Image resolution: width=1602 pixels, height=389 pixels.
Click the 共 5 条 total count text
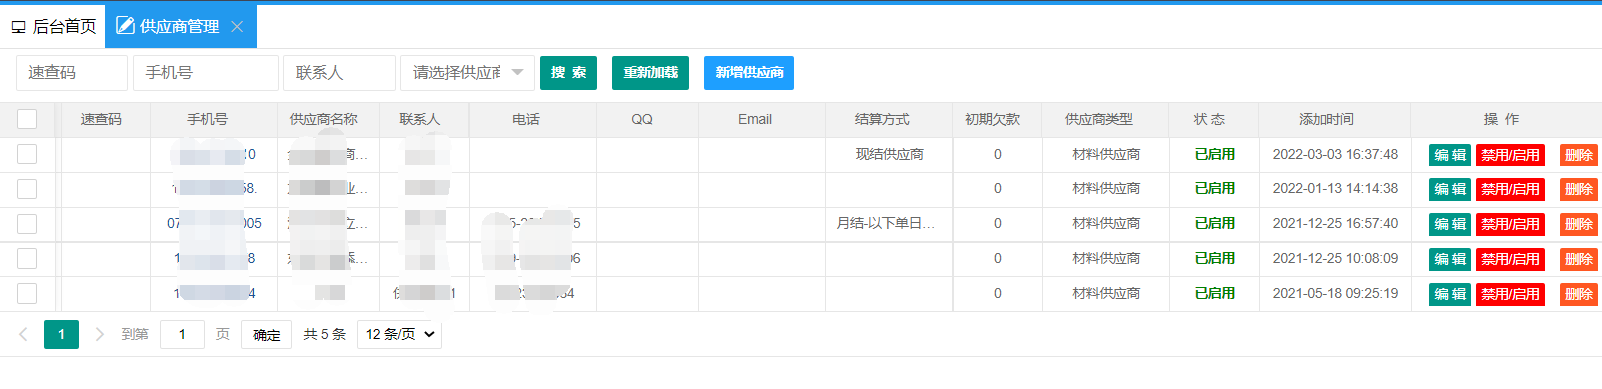(x=324, y=334)
